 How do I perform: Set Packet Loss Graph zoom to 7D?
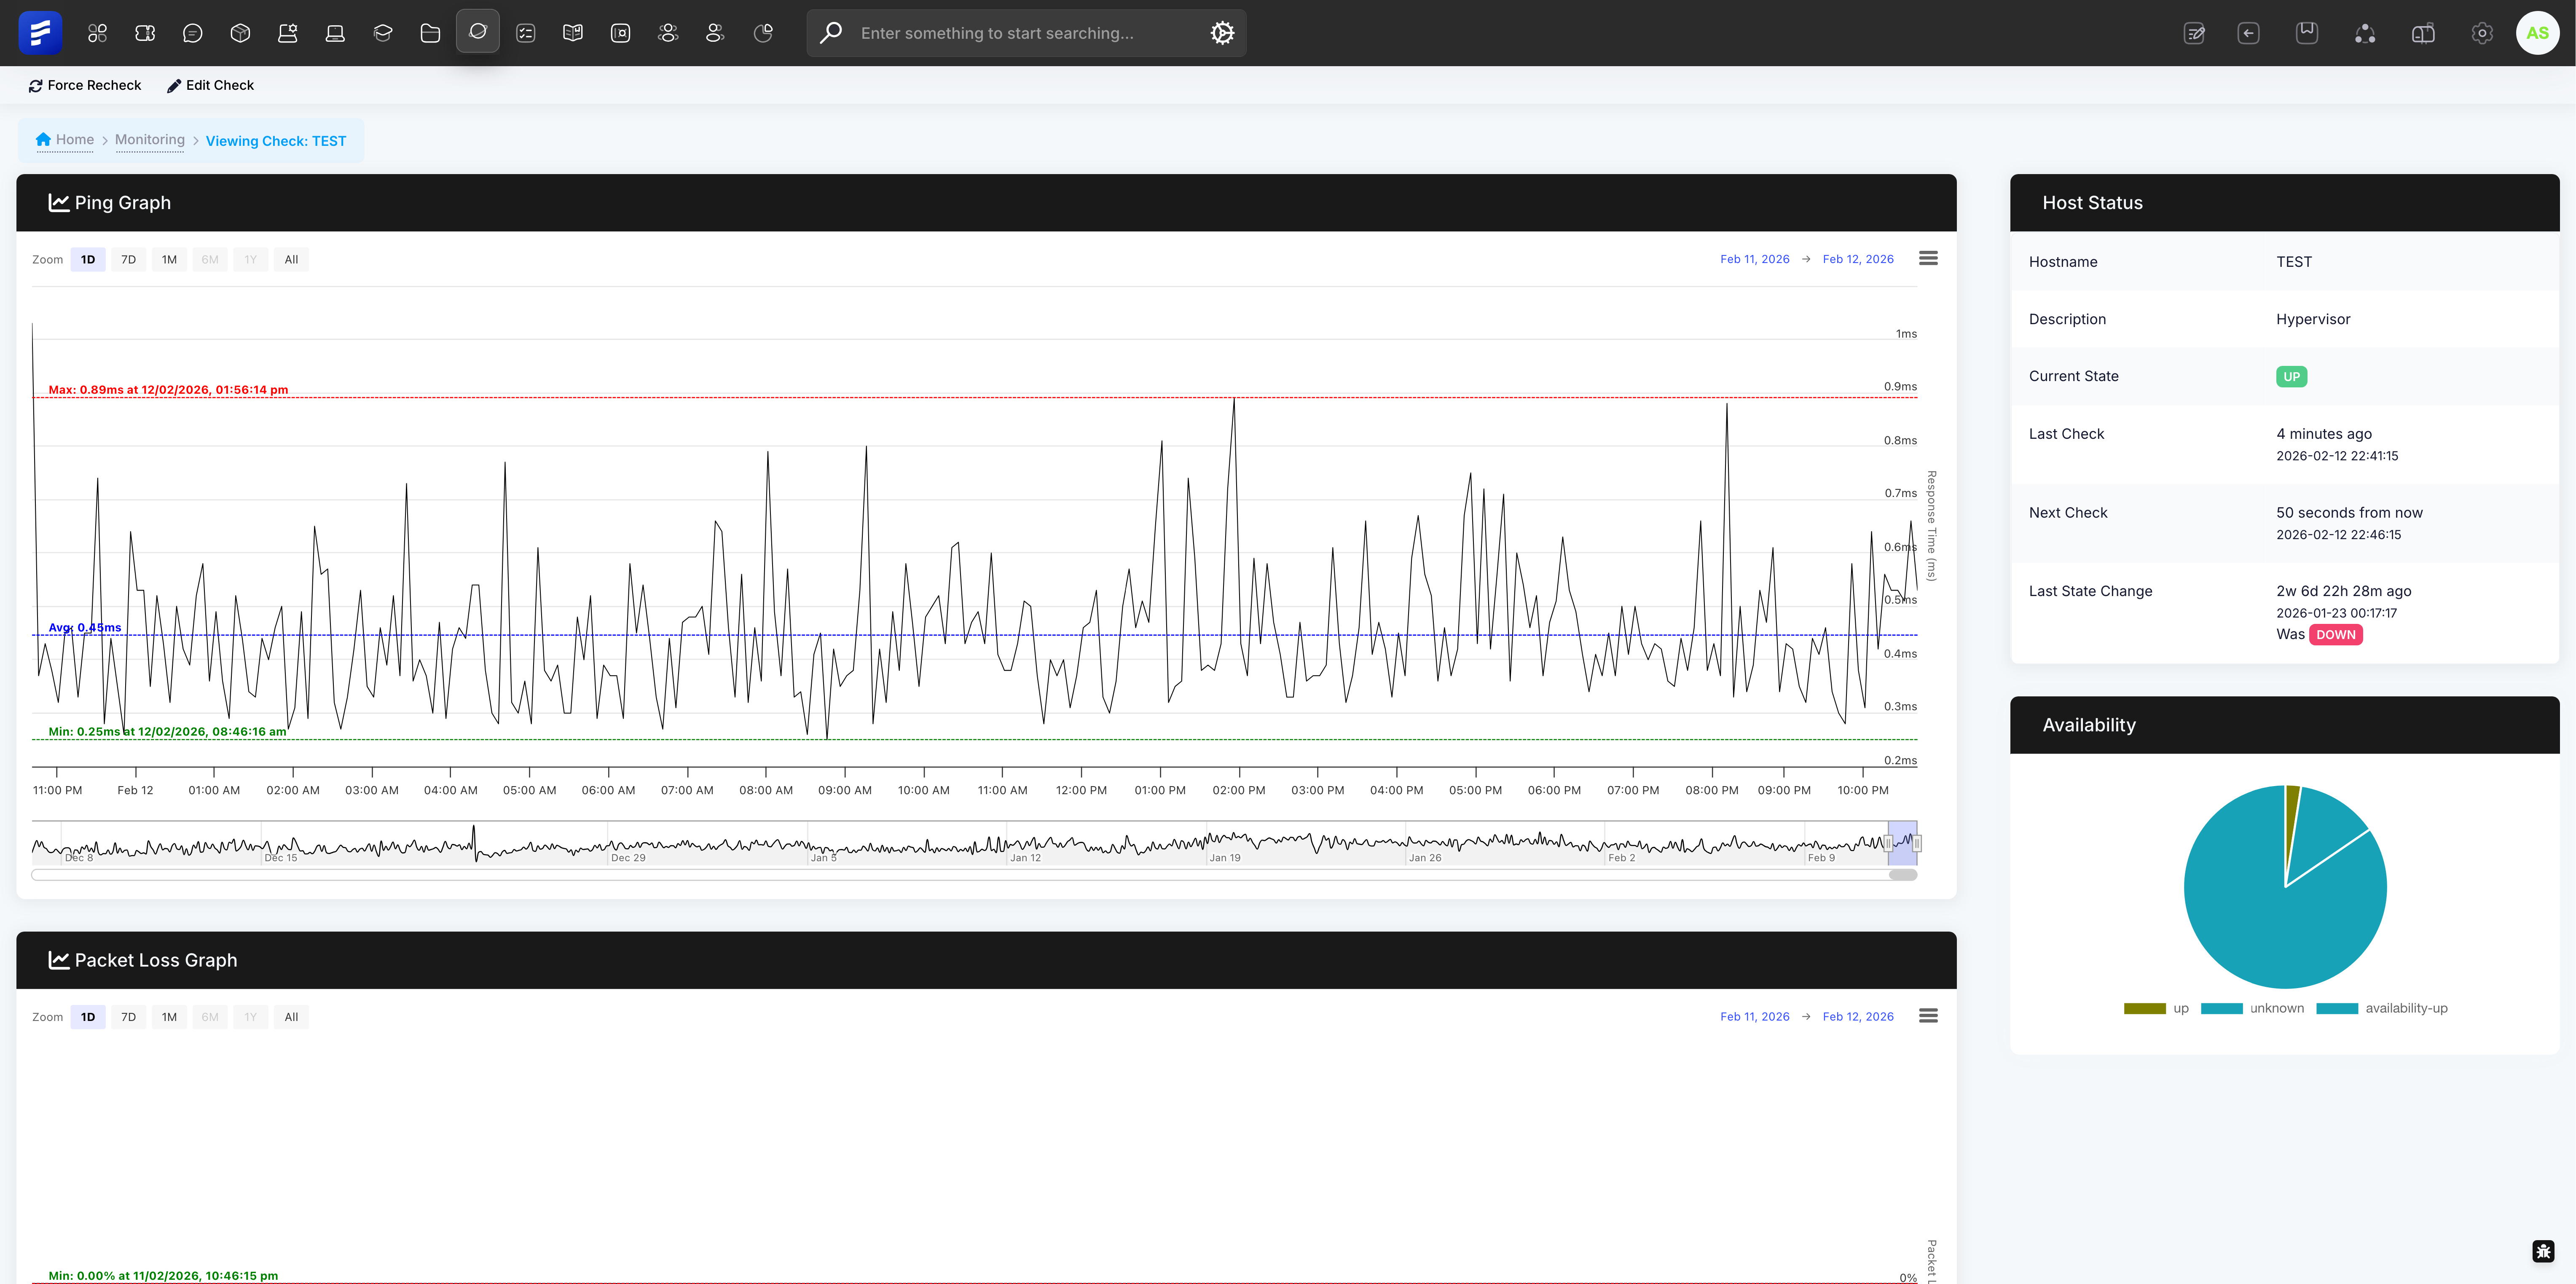click(x=128, y=1017)
